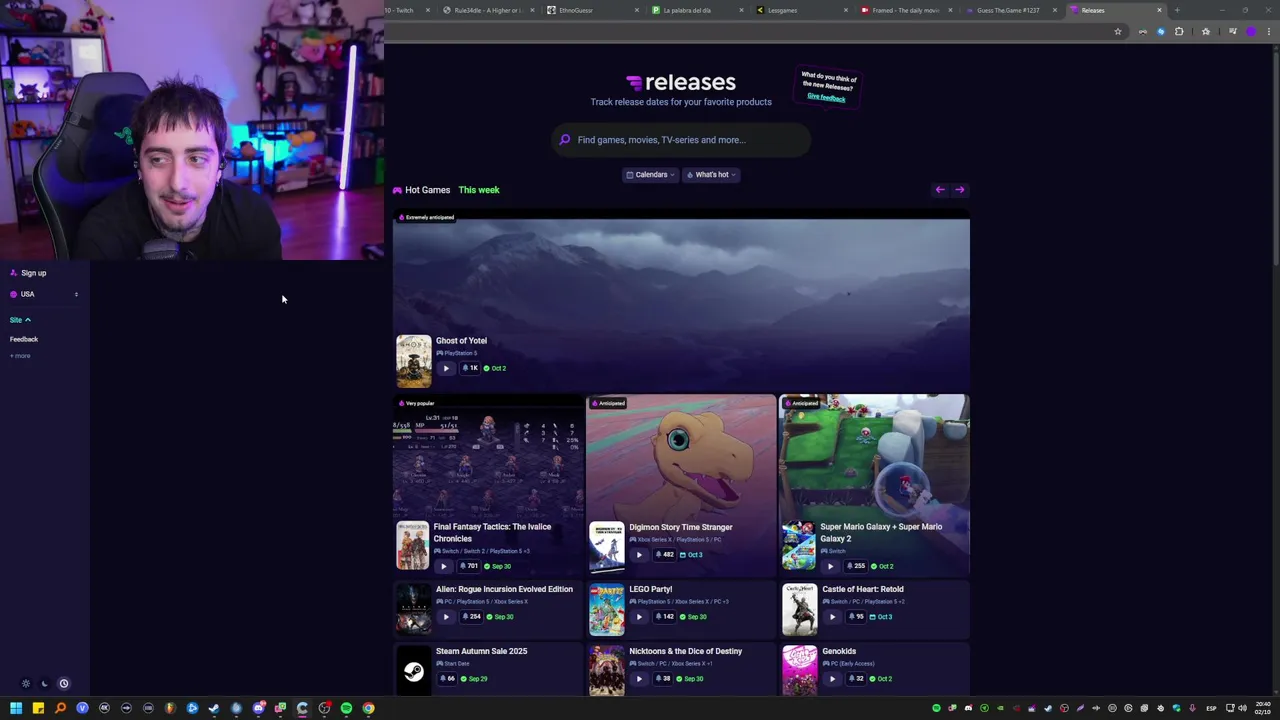1280x720 pixels.
Task: Play the Alien: Rogue Incursion trailer
Action: click(x=446, y=617)
